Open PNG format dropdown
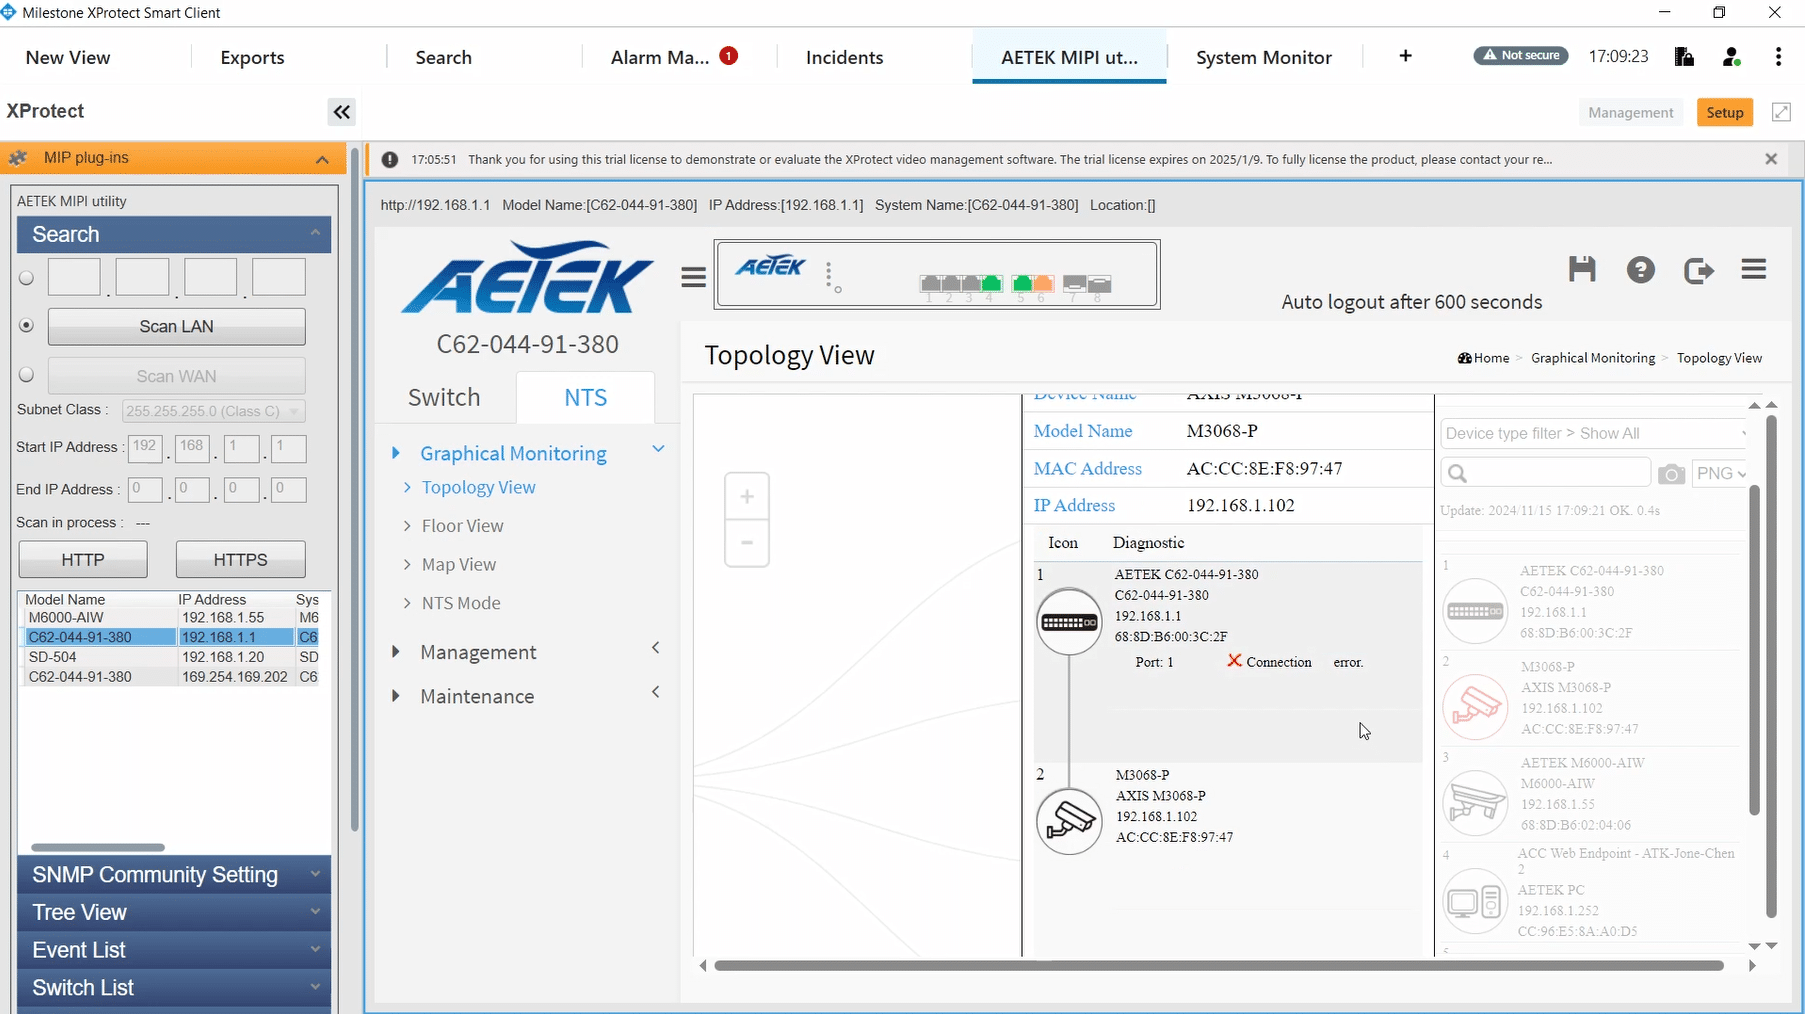Viewport: 1805px width, 1014px height. tap(1721, 474)
